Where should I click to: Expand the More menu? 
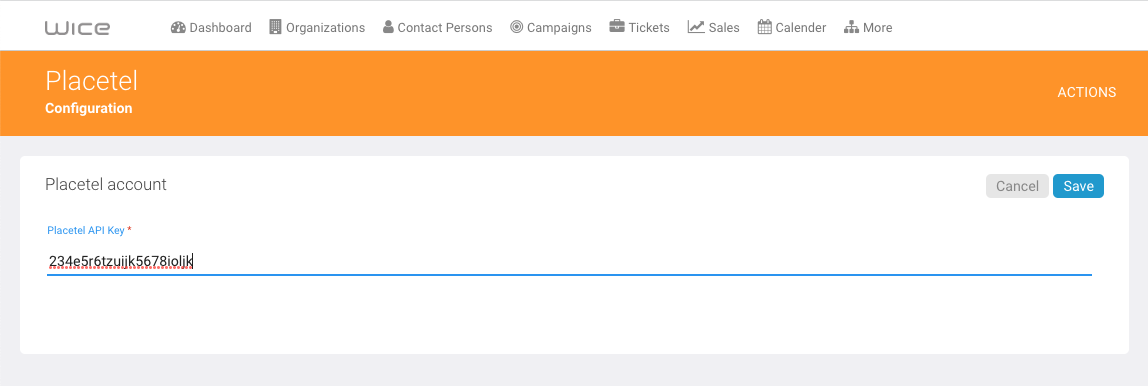(868, 27)
